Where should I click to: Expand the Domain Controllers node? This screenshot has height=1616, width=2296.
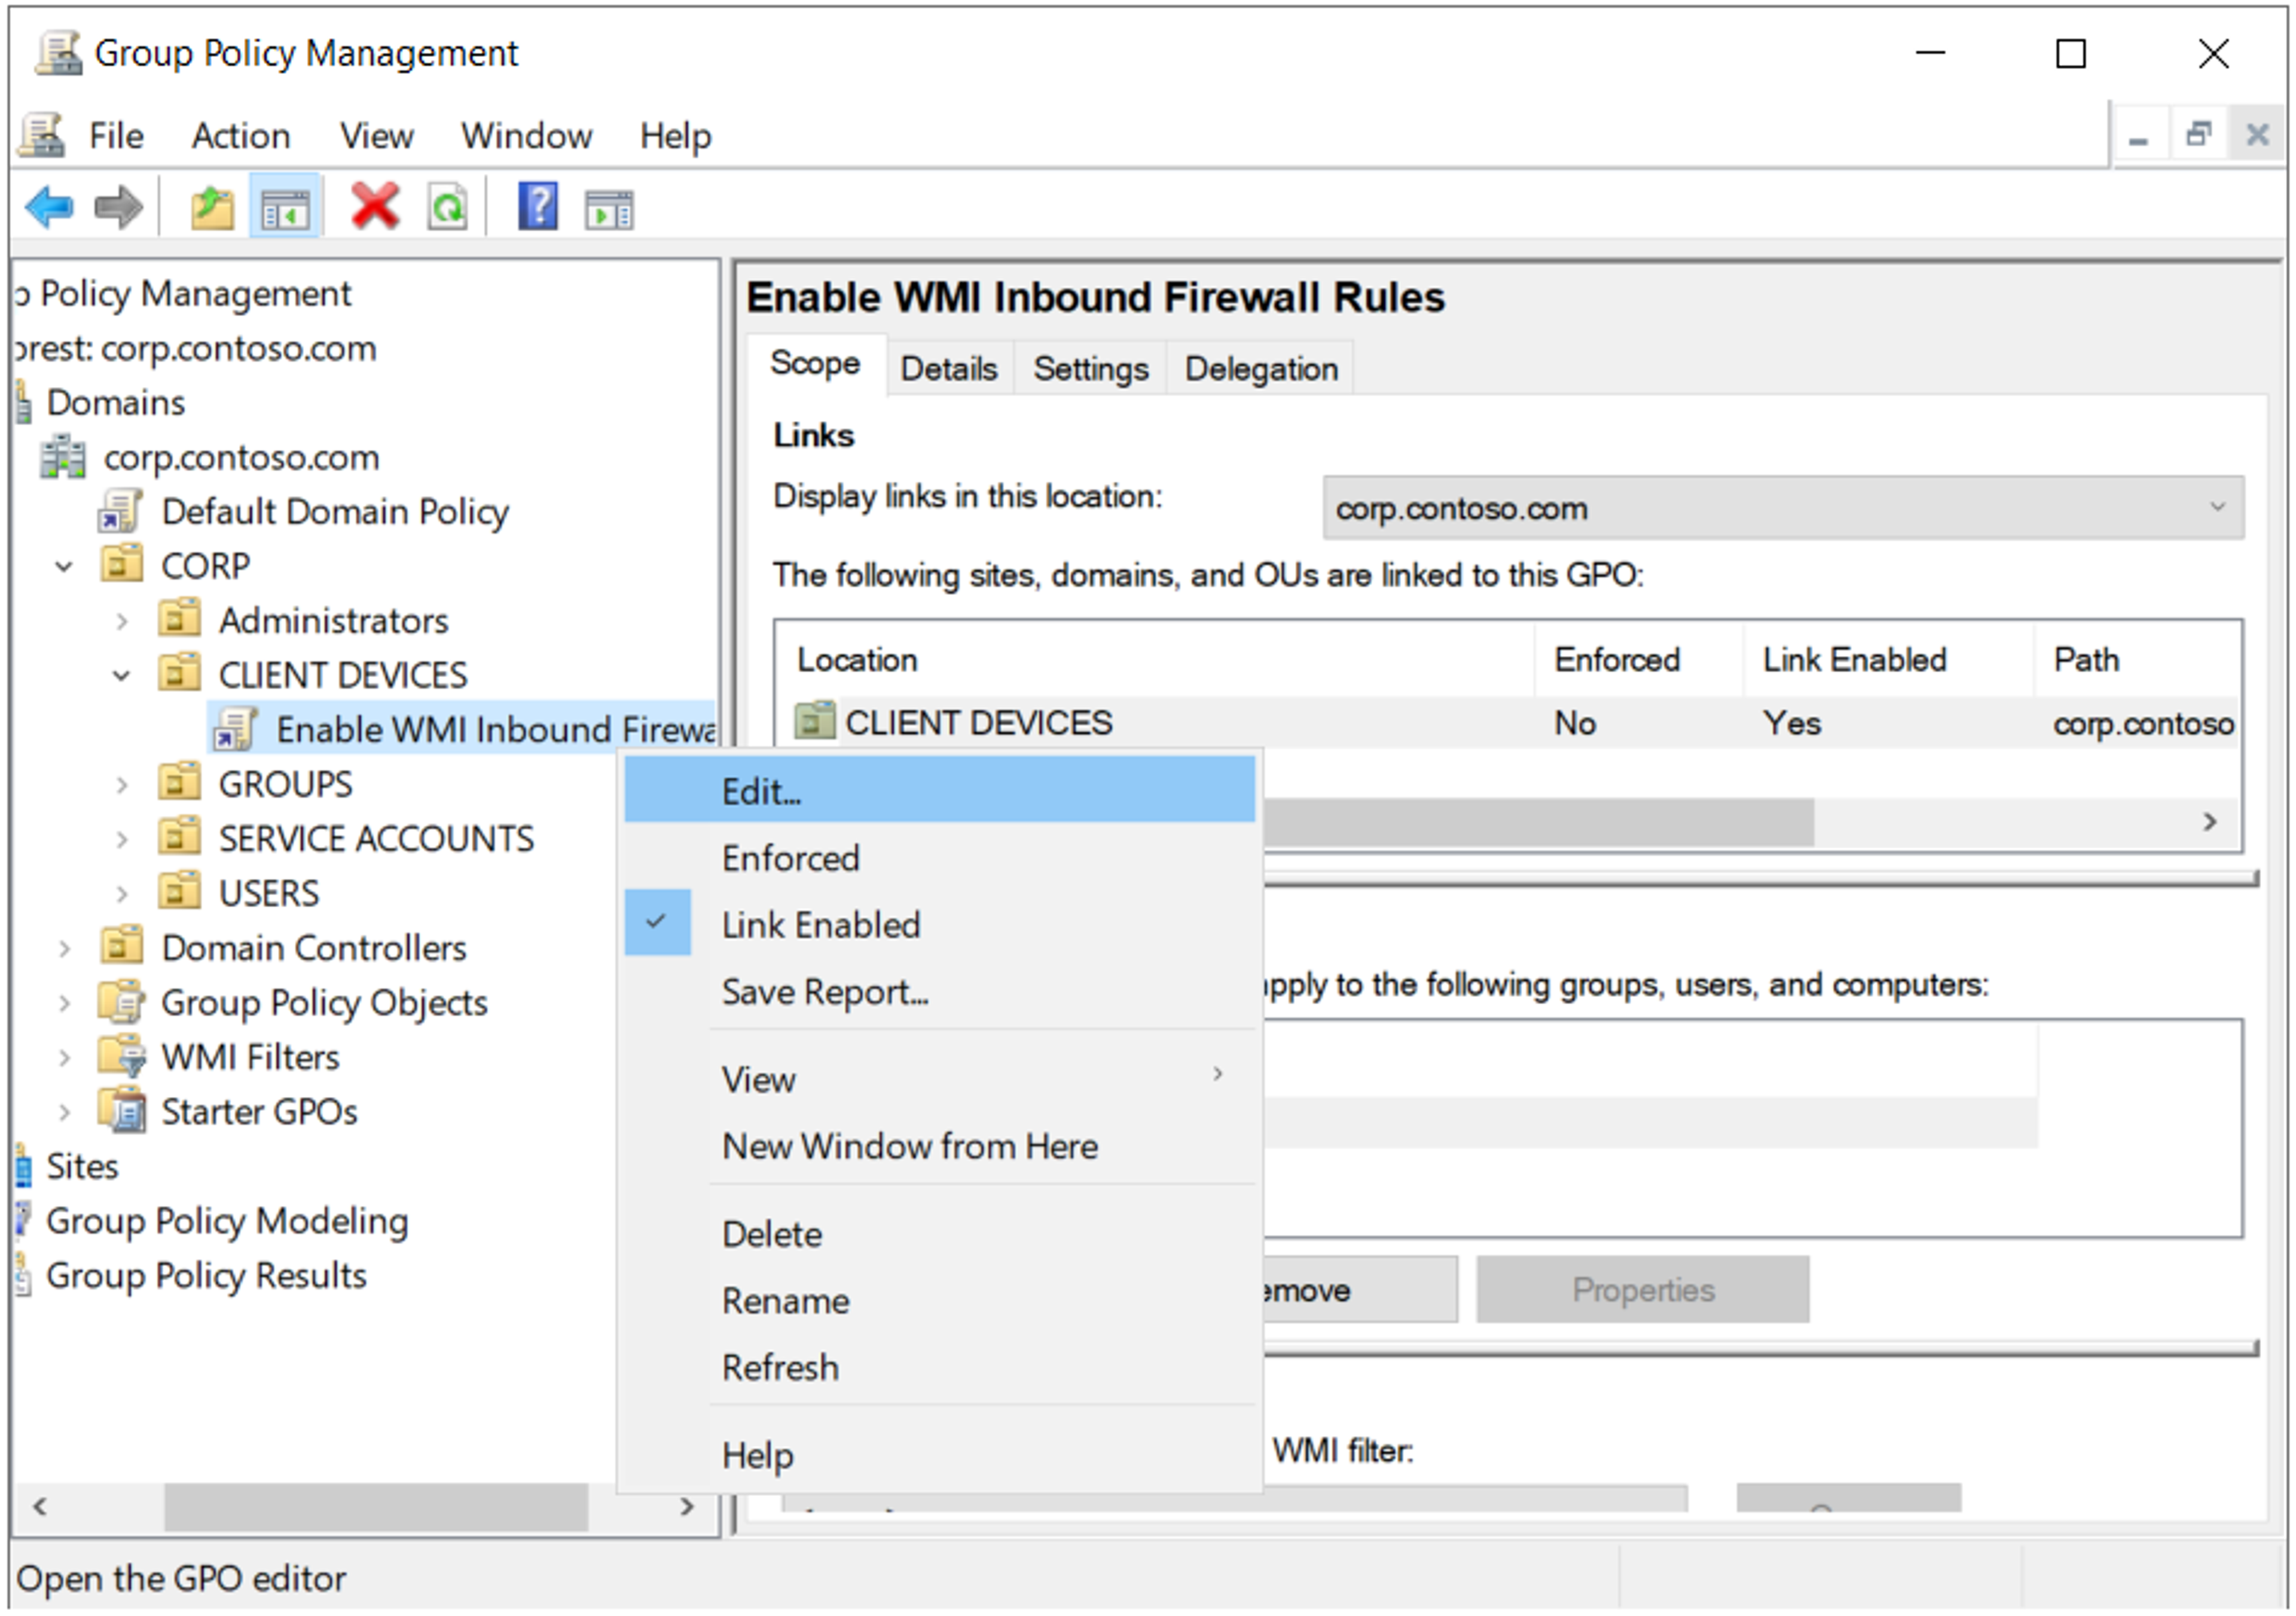tap(64, 948)
